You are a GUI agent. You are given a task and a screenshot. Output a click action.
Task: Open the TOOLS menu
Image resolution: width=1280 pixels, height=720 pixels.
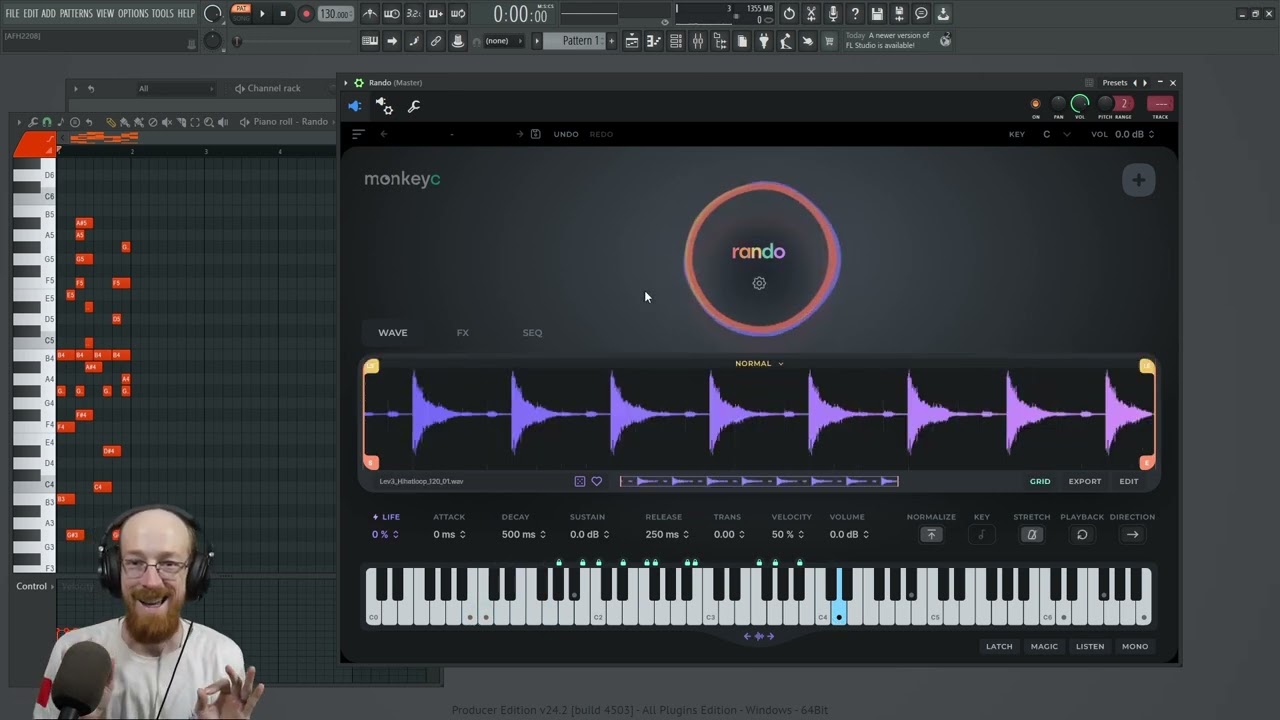coord(162,14)
